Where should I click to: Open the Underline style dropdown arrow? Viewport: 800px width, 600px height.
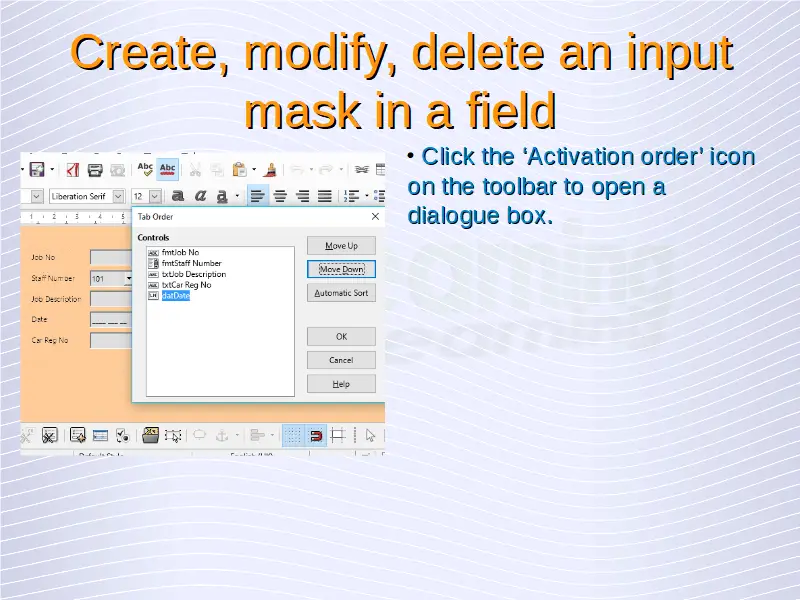tap(237, 196)
